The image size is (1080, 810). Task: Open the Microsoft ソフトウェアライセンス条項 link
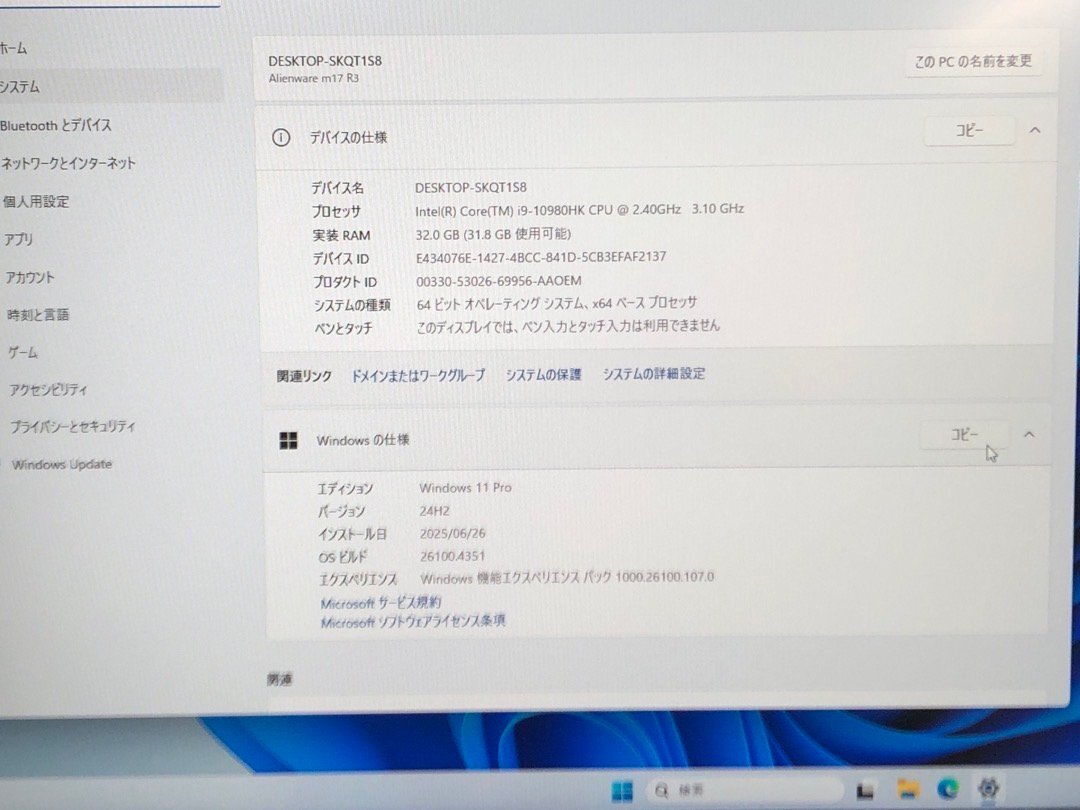pyautogui.click(x=413, y=621)
